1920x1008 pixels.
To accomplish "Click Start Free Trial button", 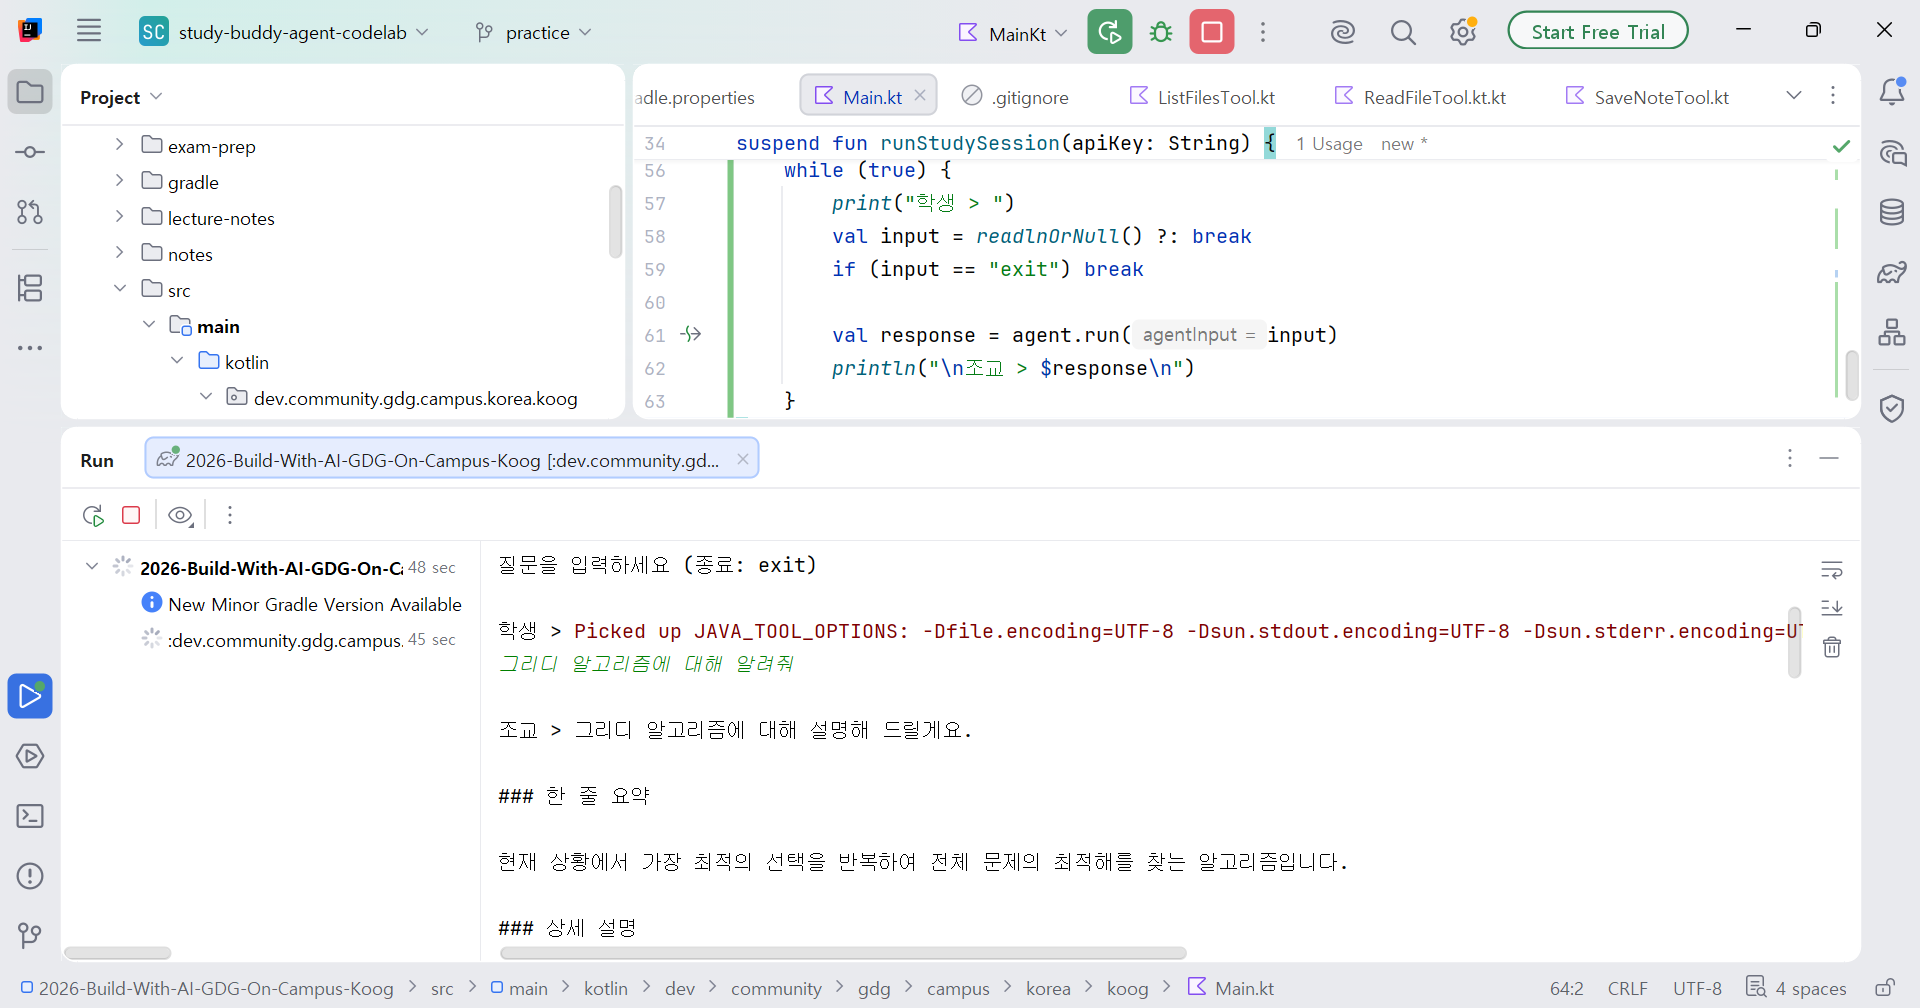I will coord(1598,31).
